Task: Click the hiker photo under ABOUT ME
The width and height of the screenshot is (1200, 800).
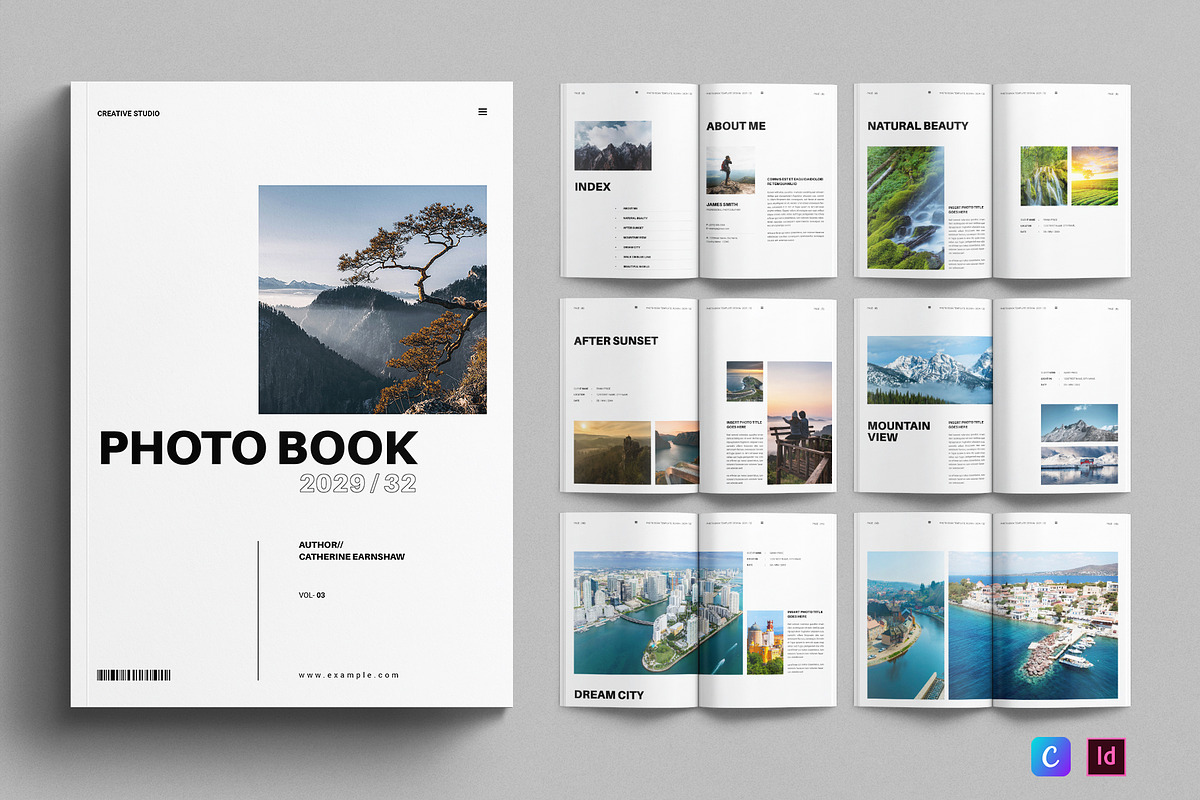Action: pyautogui.click(x=730, y=171)
